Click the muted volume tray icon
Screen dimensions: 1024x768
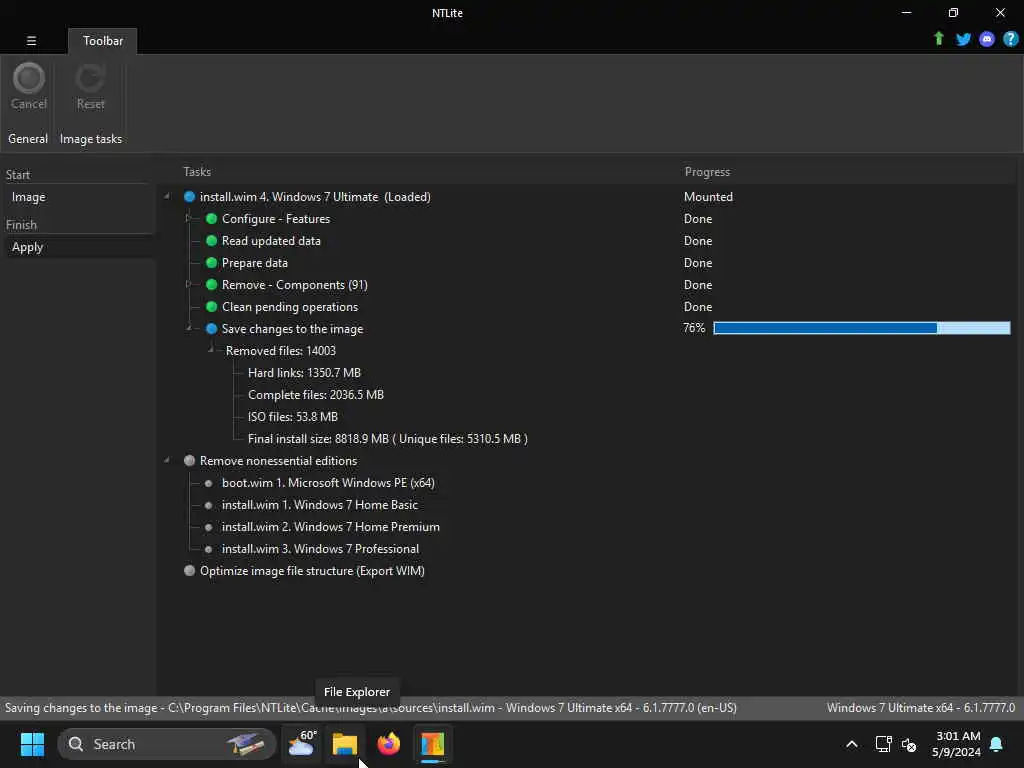click(x=908, y=744)
